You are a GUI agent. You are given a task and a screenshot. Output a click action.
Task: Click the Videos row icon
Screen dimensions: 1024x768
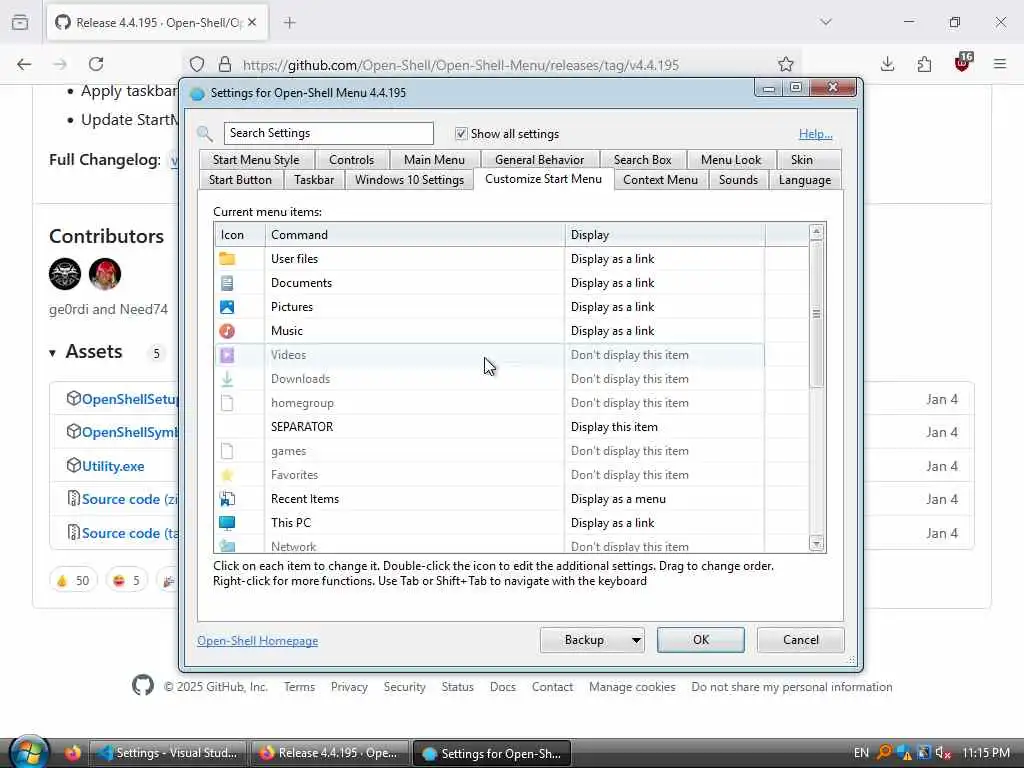tap(227, 355)
